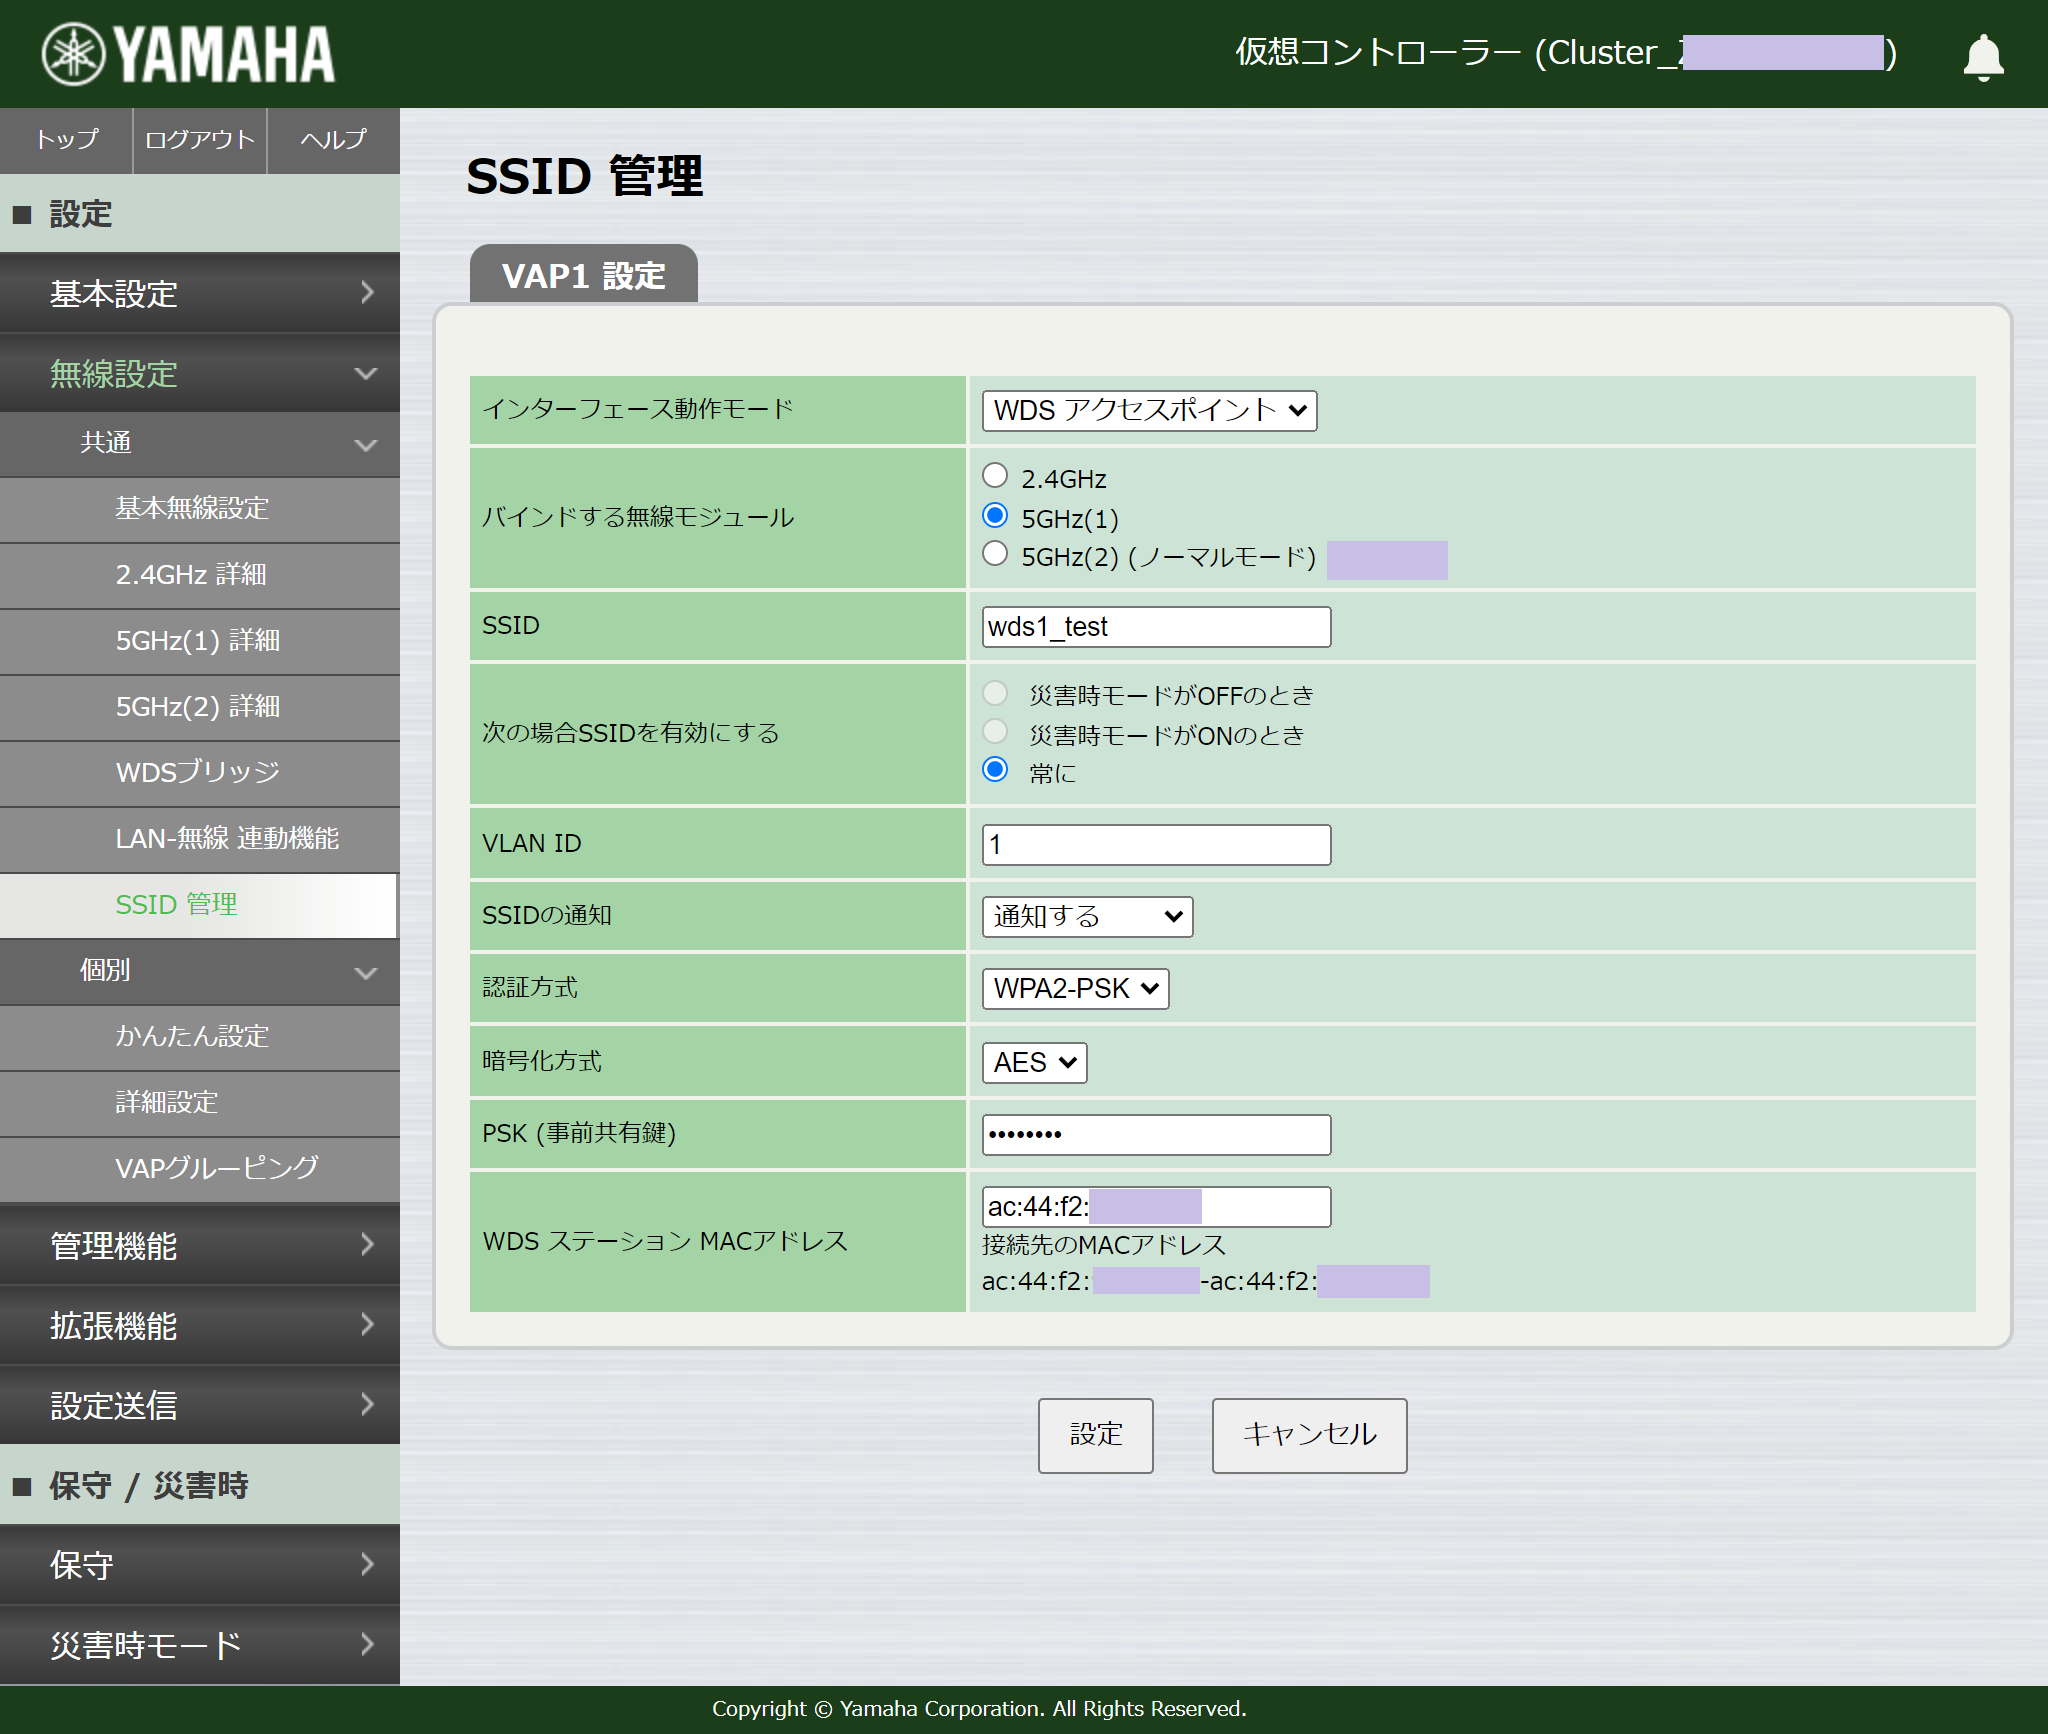Screen dimensions: 2048x1734
Task: Click the SSID field showing wds1_test
Action: 1155,626
